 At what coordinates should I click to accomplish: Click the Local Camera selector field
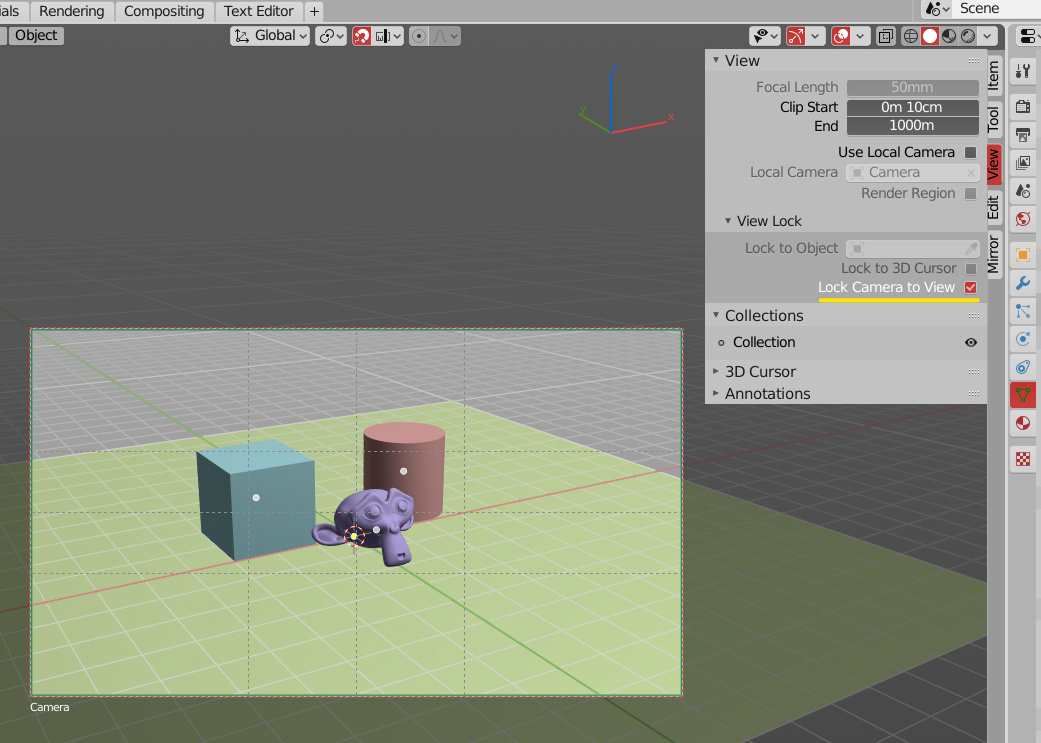tap(912, 173)
